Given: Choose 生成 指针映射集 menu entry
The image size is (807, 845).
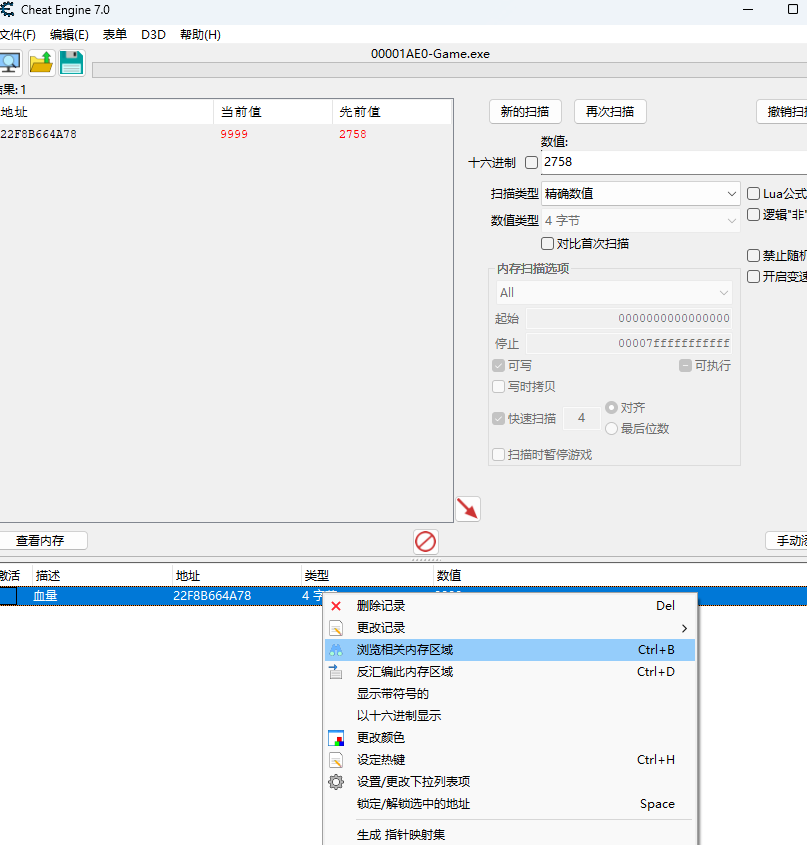Looking at the screenshot, I should [x=510, y=835].
